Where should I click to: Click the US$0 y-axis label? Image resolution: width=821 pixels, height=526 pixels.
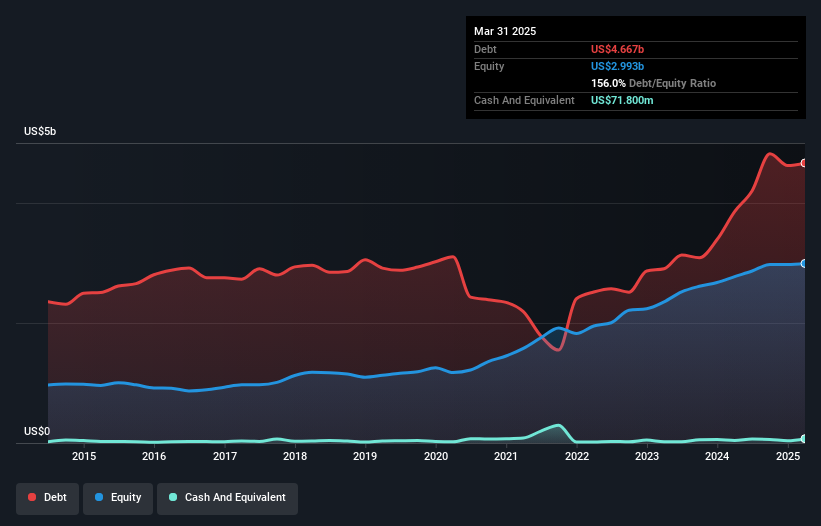coord(37,431)
